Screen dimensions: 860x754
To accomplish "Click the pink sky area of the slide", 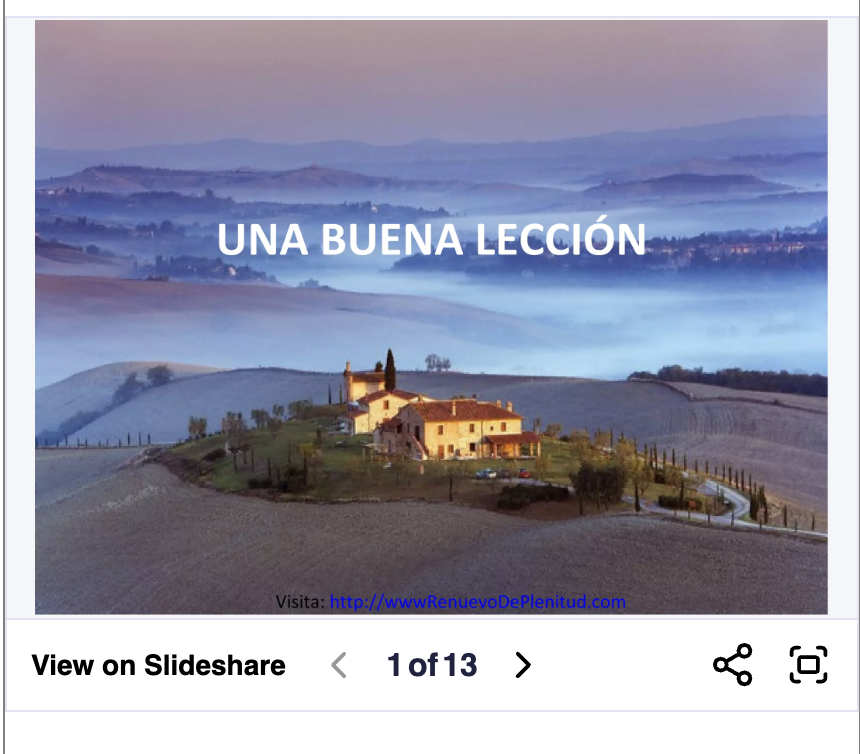I will [x=431, y=71].
